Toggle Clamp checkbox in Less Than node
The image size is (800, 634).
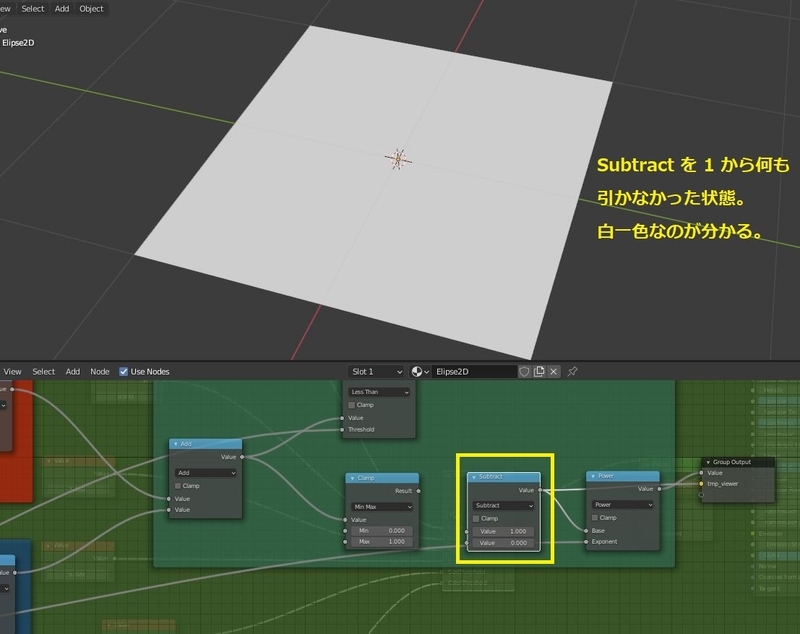tap(352, 405)
